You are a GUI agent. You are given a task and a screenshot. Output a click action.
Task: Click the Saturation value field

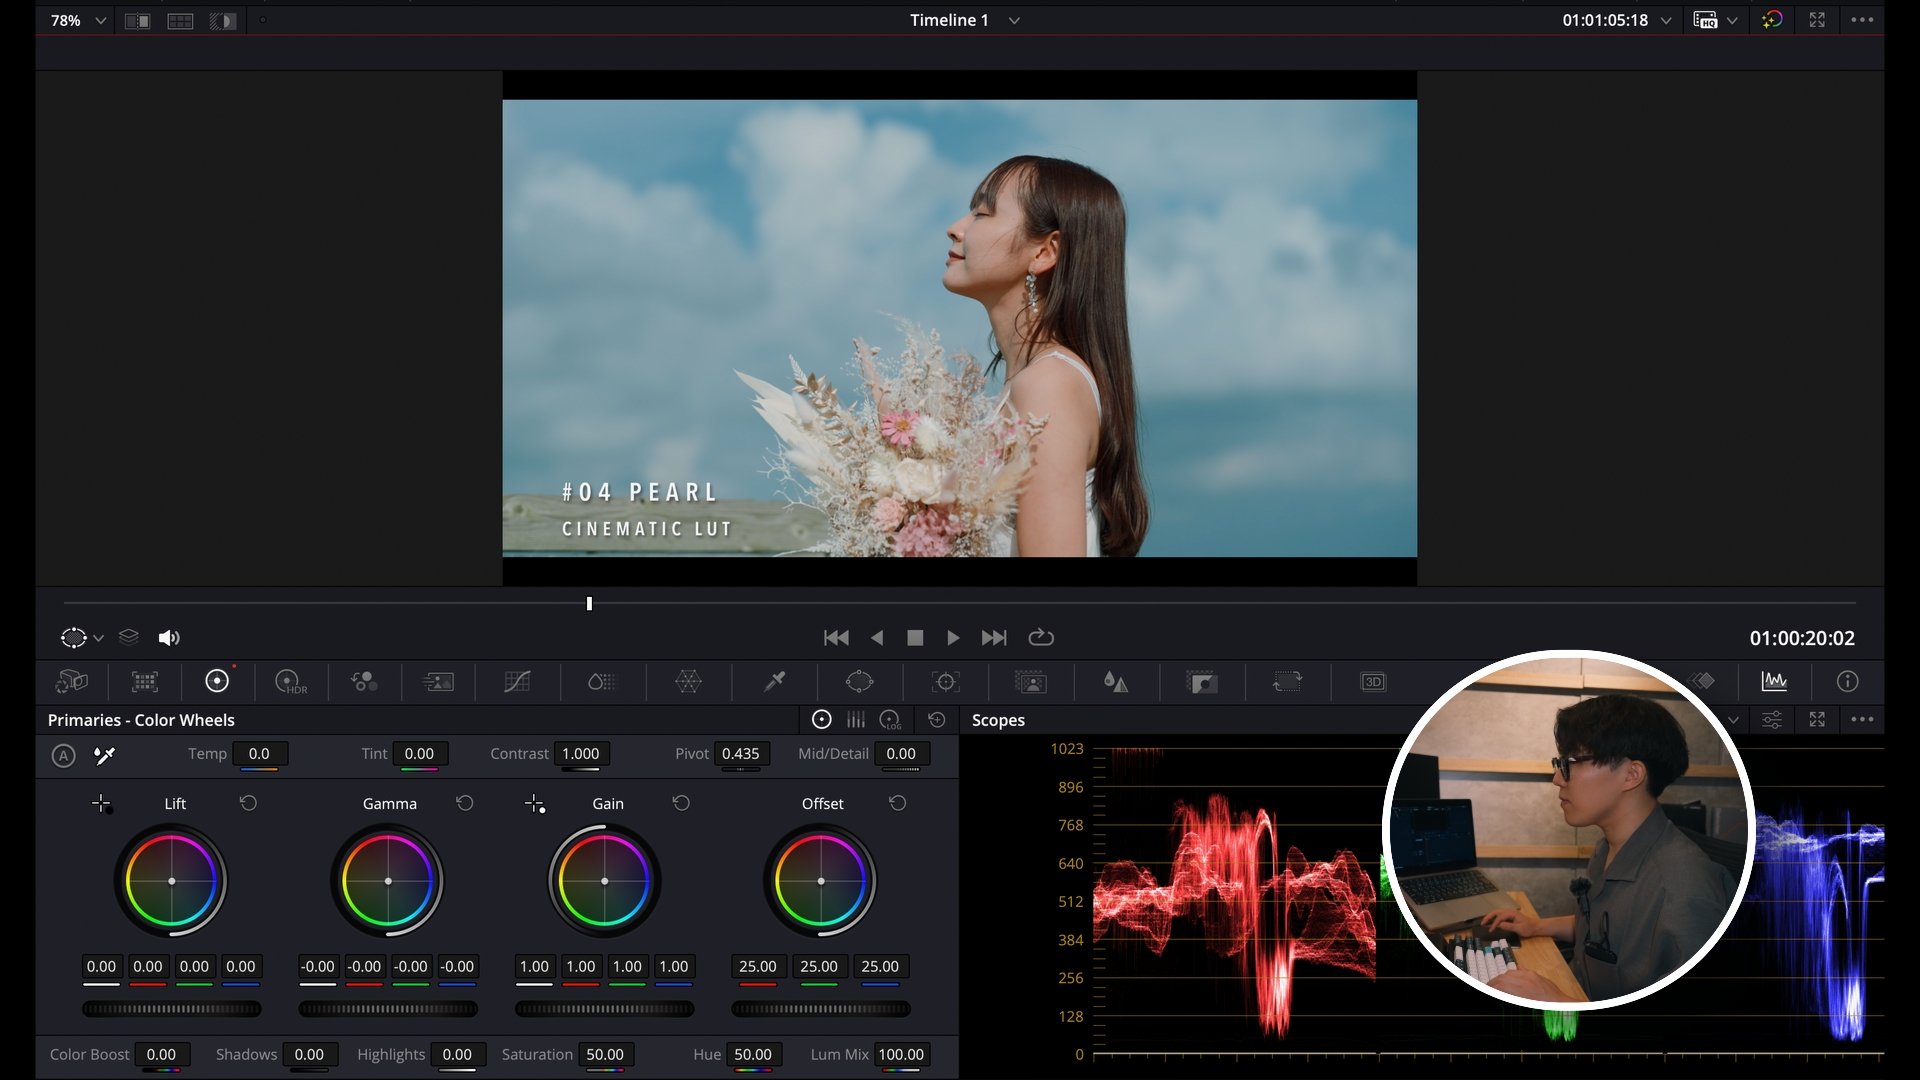pos(605,1054)
